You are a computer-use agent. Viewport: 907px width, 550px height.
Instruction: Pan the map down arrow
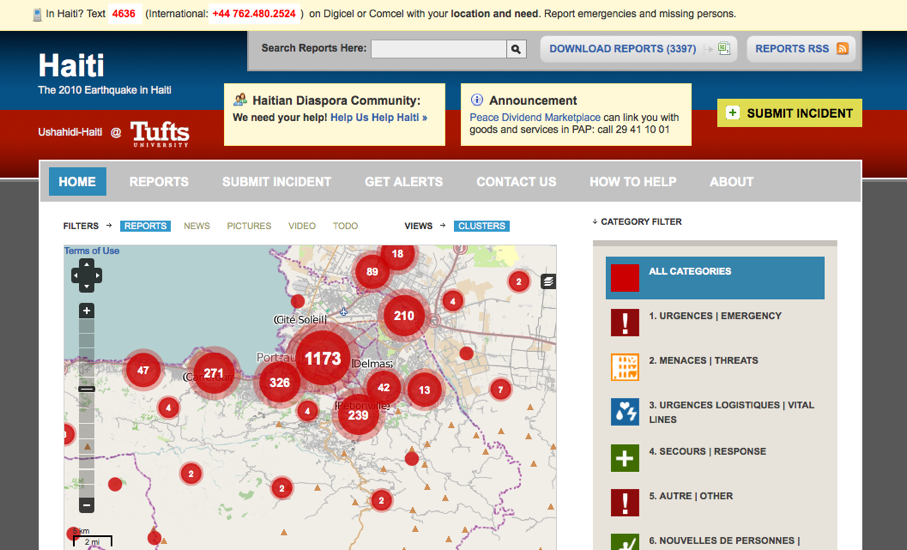coord(86,287)
